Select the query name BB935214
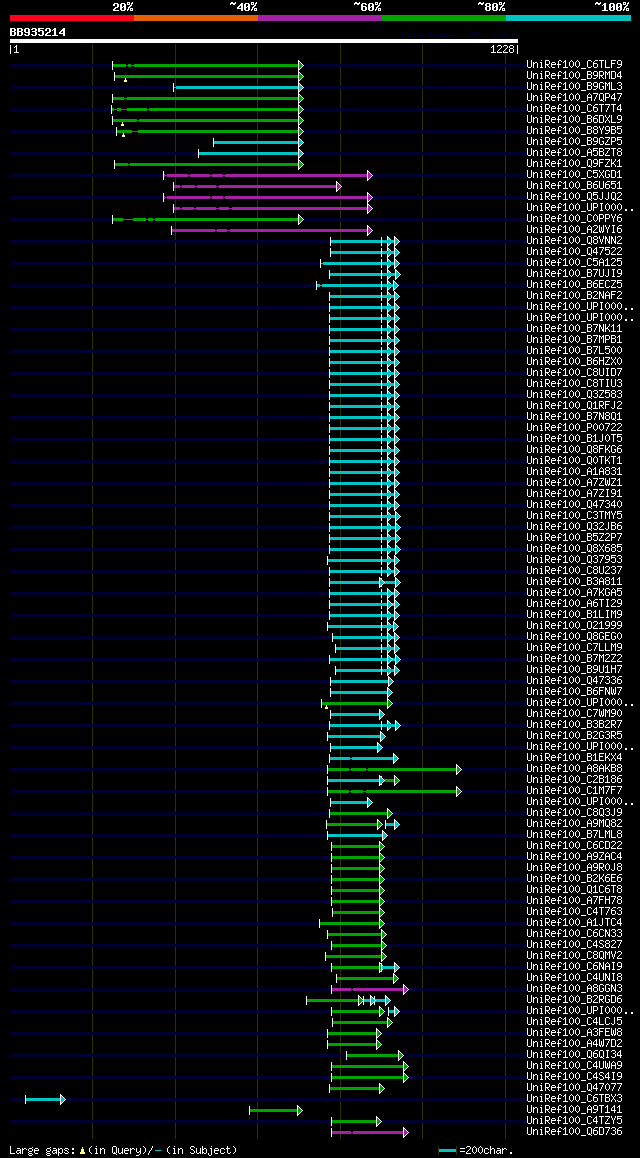 tap(38, 32)
